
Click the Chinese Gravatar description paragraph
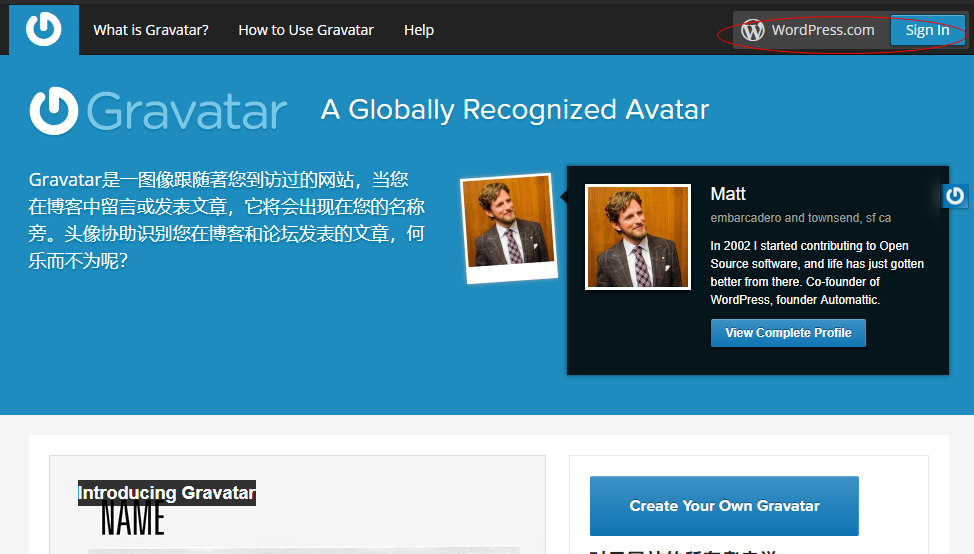point(227,220)
